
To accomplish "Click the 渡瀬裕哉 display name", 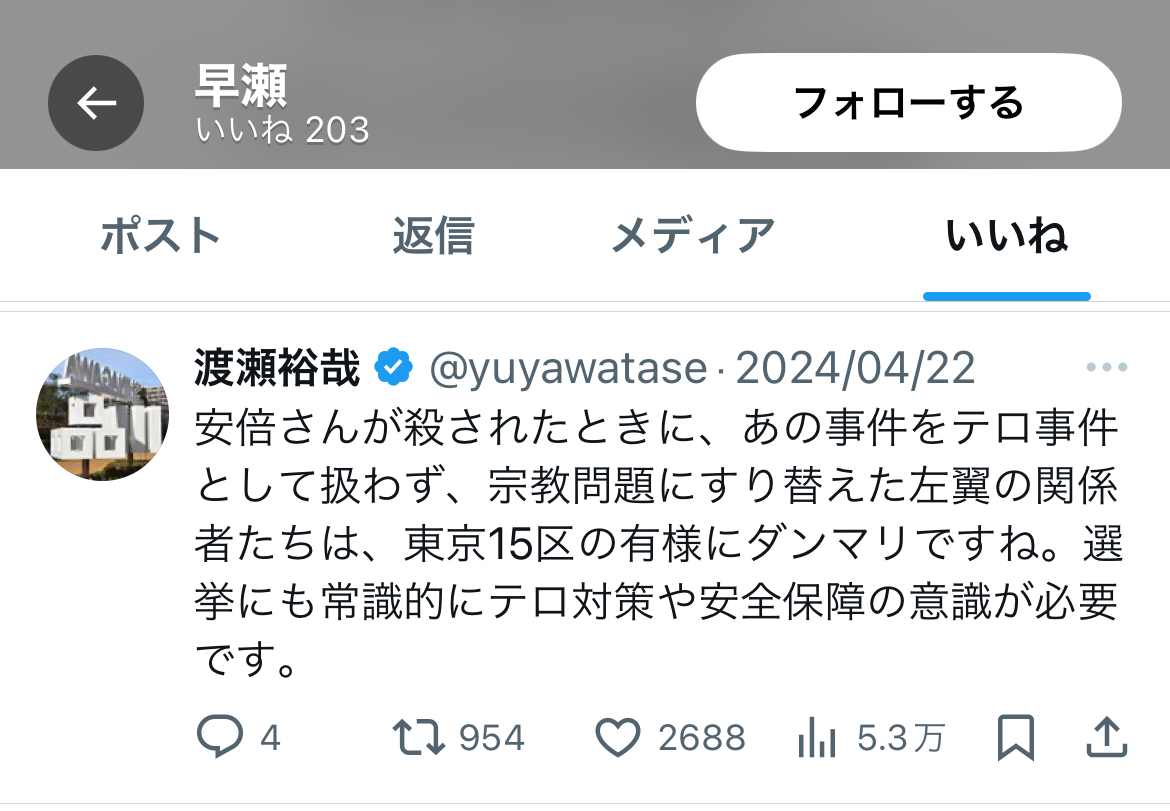I will [x=278, y=368].
